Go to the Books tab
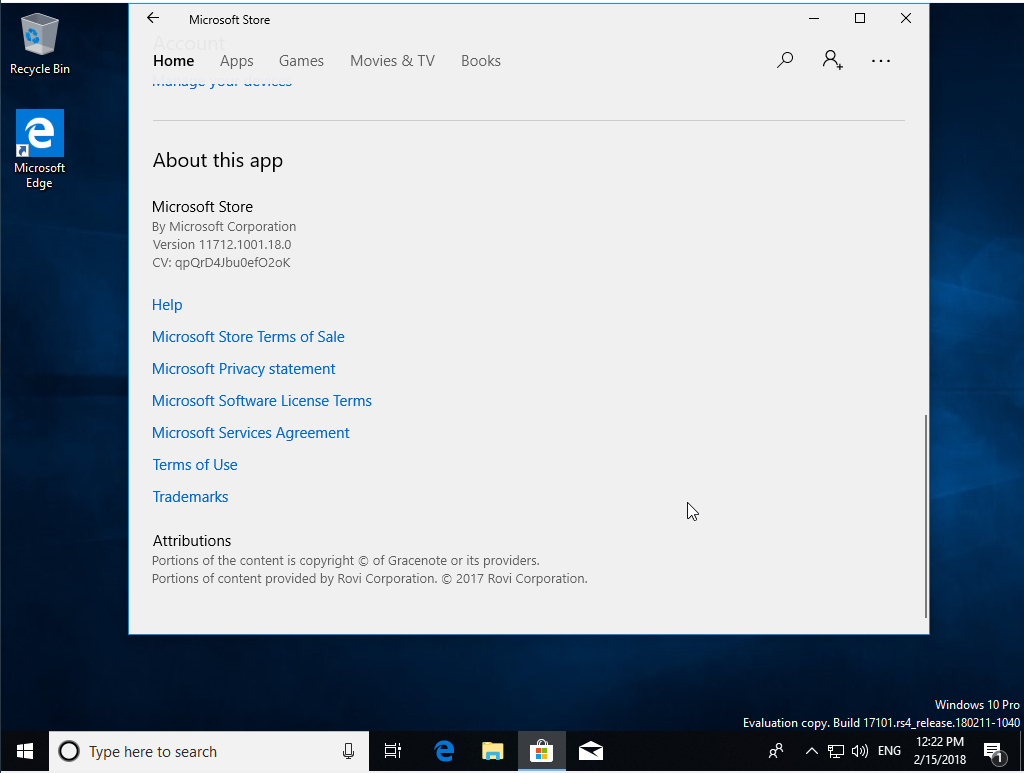 pos(481,61)
